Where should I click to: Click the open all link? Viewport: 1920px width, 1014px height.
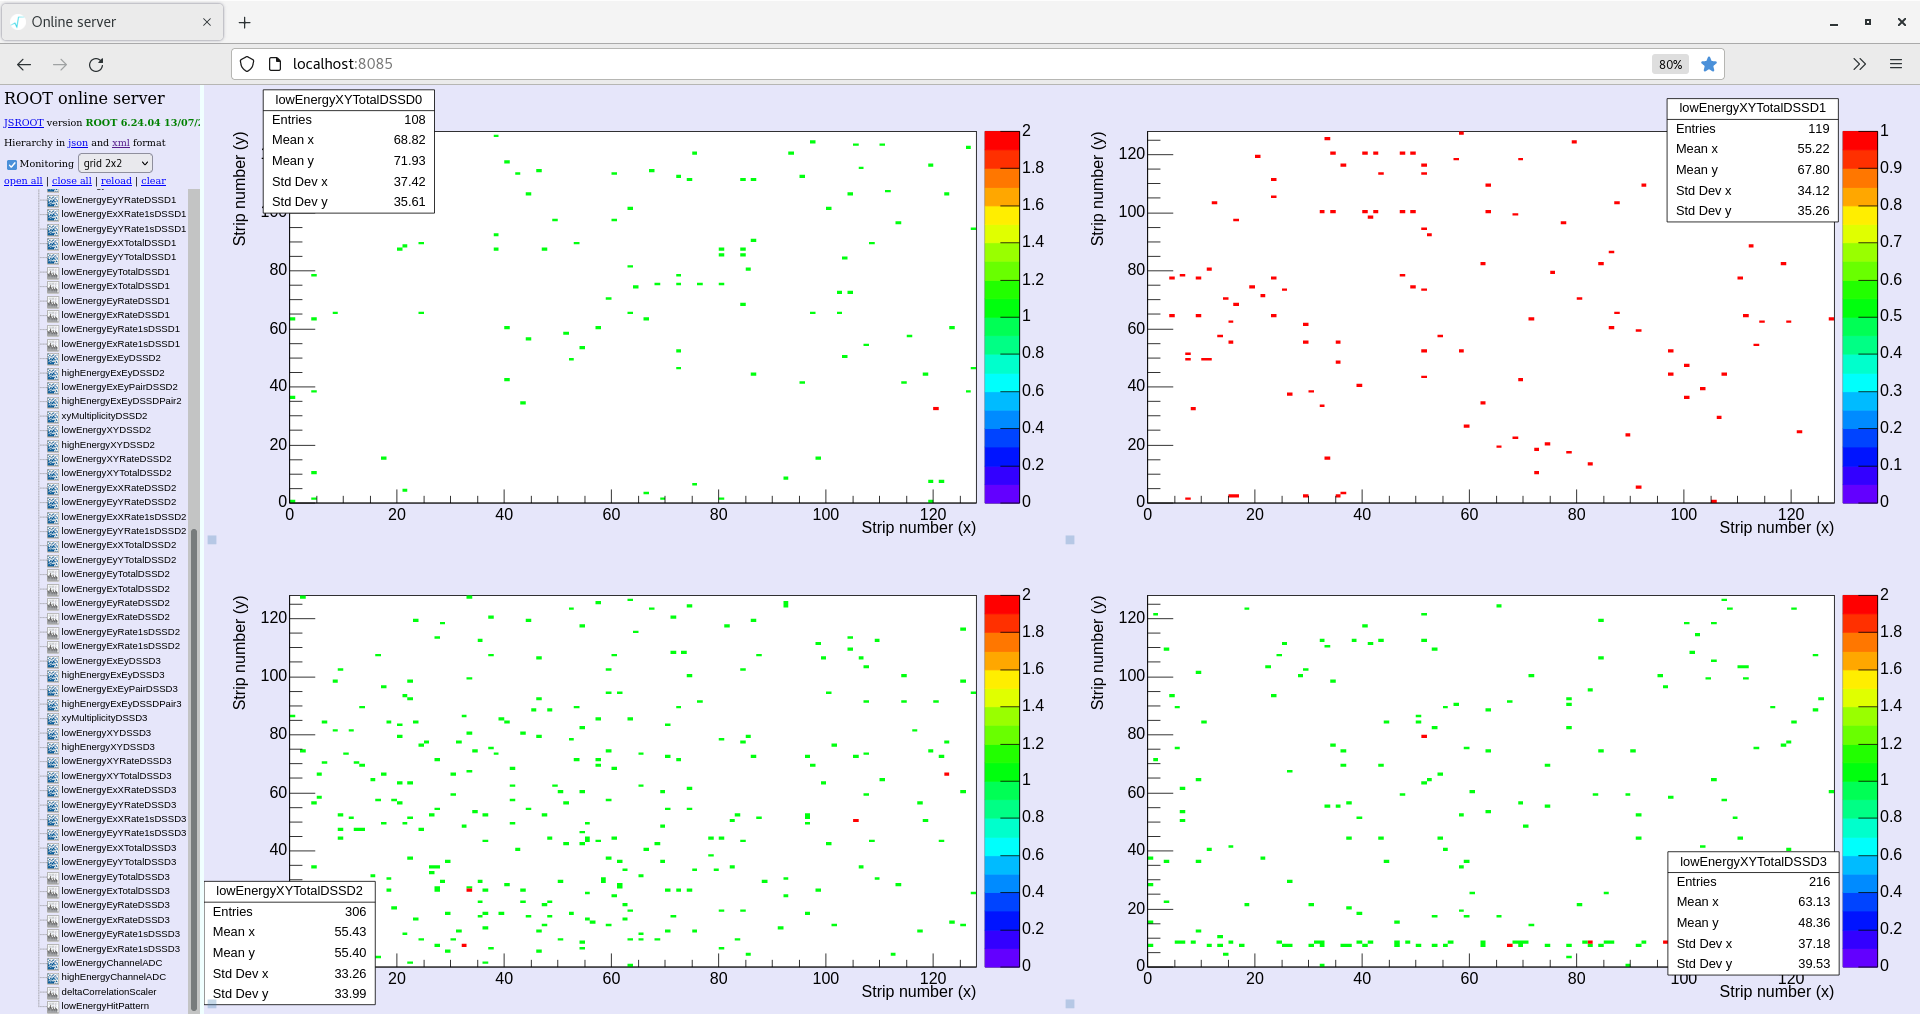point(23,181)
